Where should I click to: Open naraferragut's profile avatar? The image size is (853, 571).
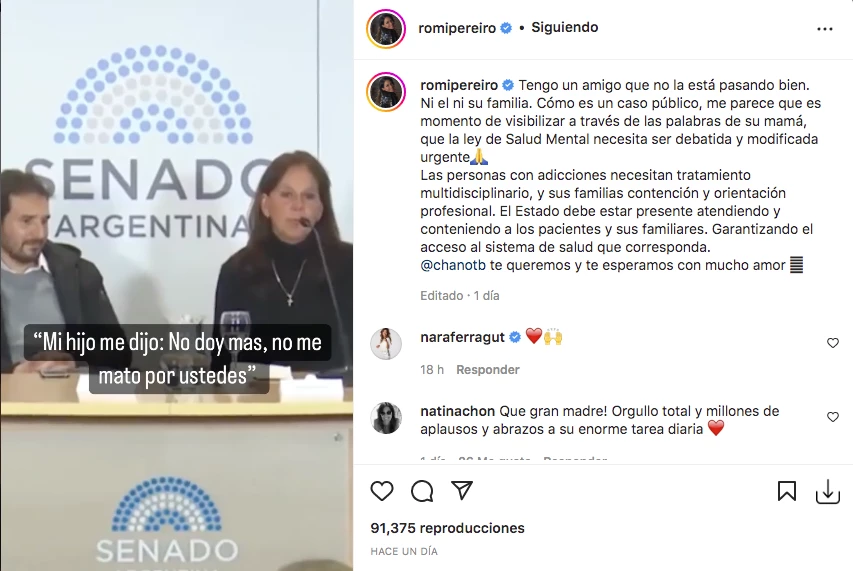pos(386,344)
